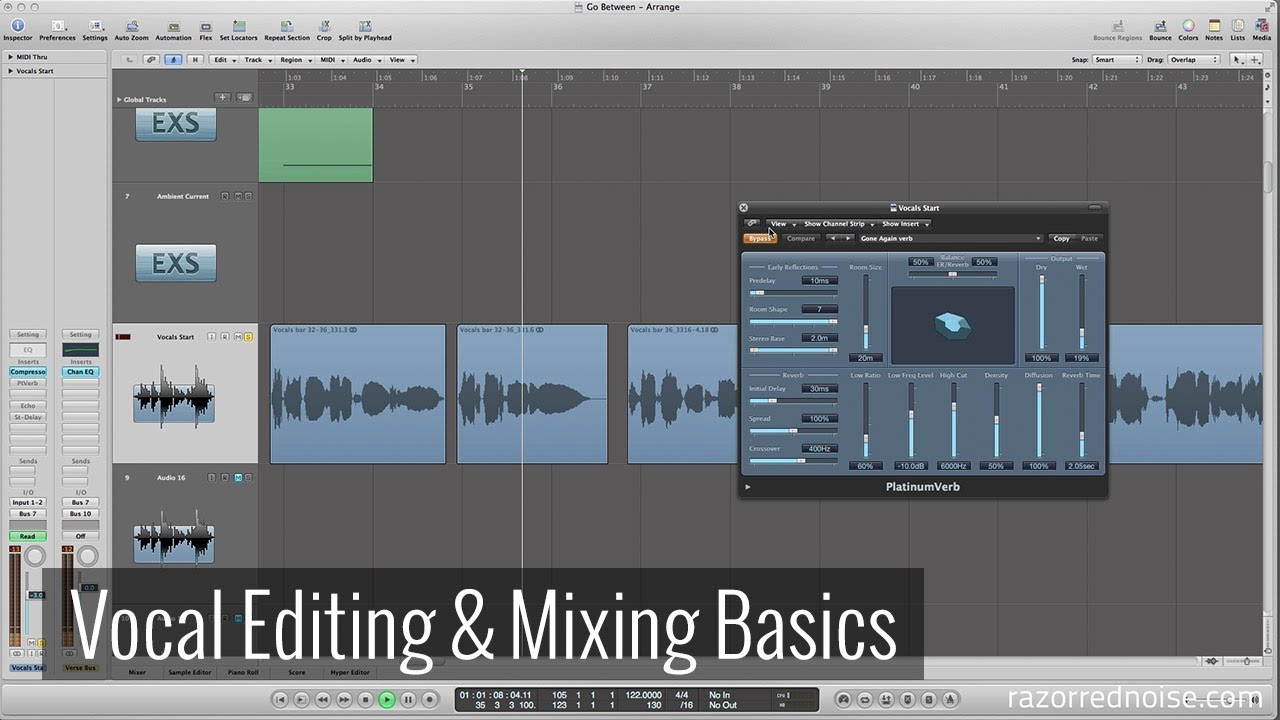Click the Crop tool icon
This screenshot has width=1280, height=720.
324,25
